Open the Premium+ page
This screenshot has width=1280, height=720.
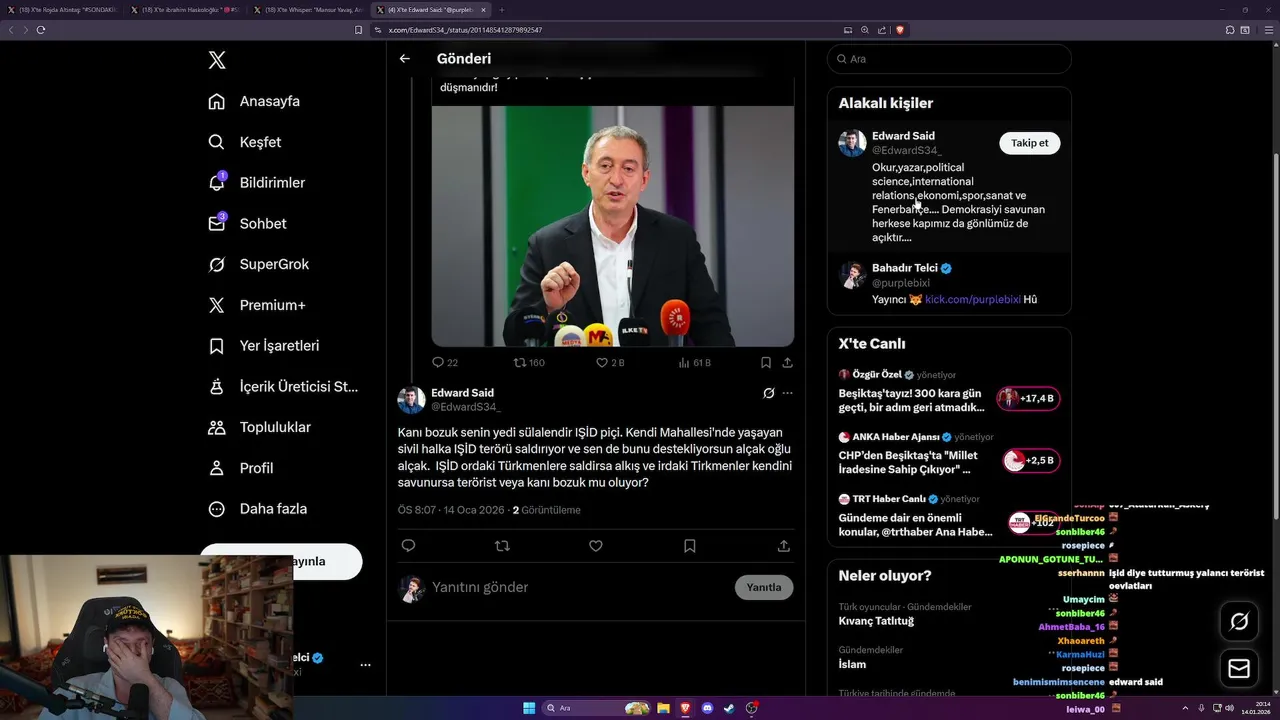[x=257, y=305]
